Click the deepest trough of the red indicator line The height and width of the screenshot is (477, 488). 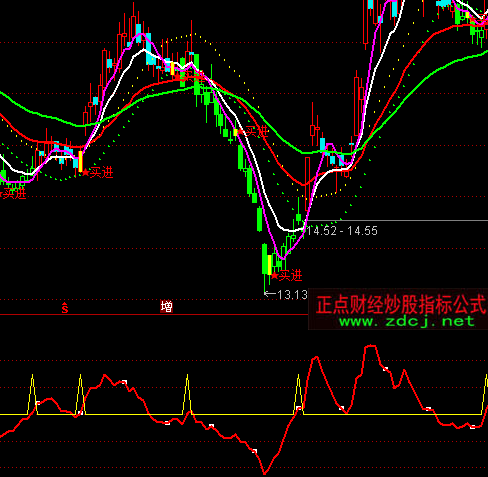tap(265, 472)
